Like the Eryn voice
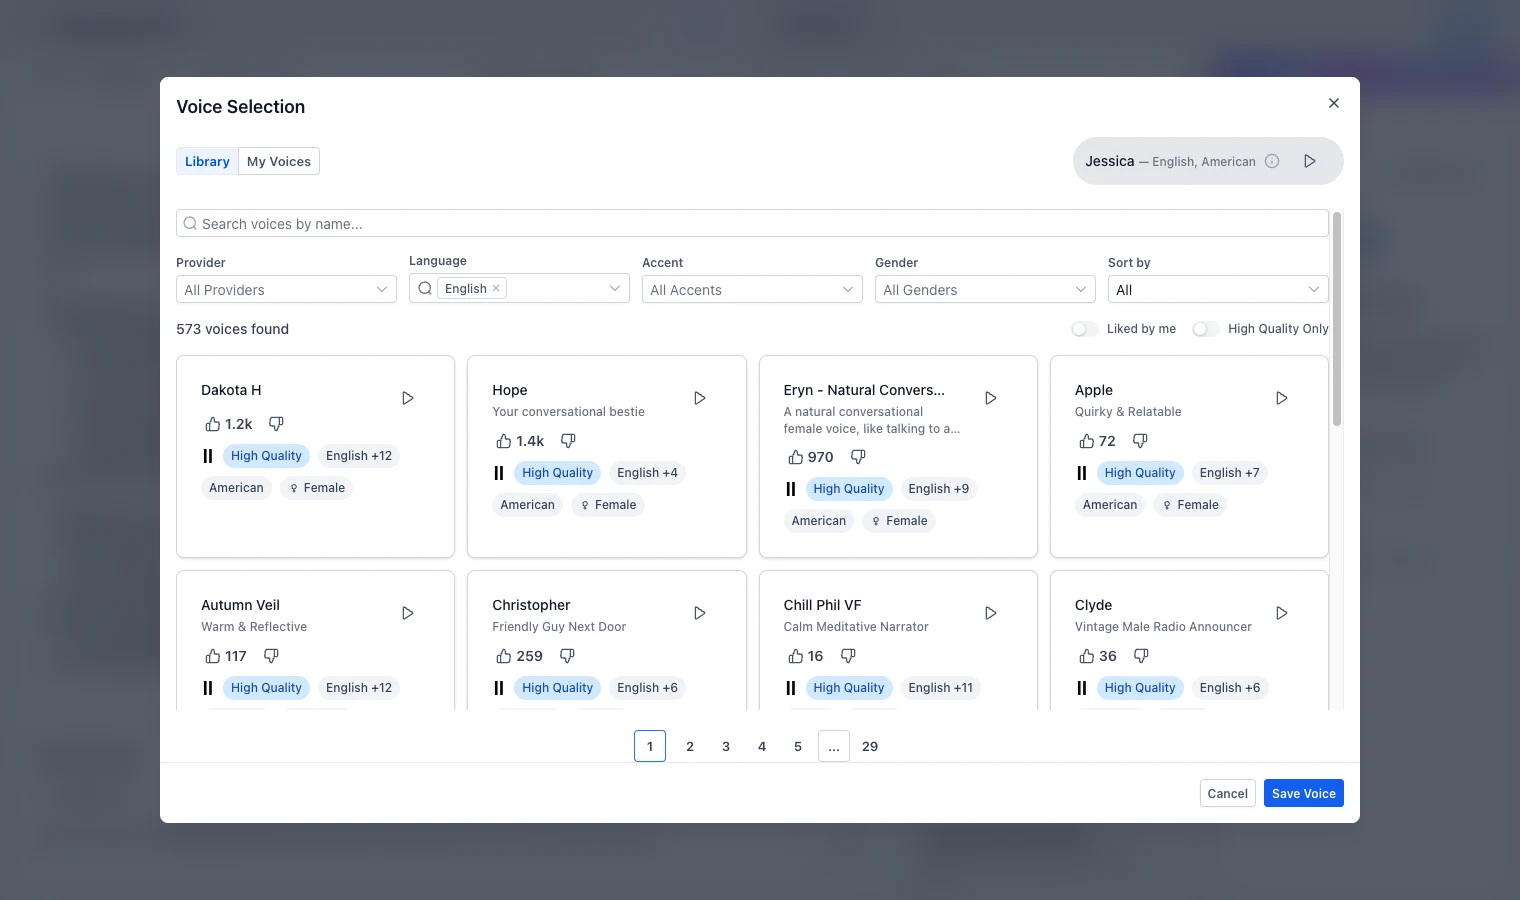The width and height of the screenshot is (1520, 900). tap(796, 457)
